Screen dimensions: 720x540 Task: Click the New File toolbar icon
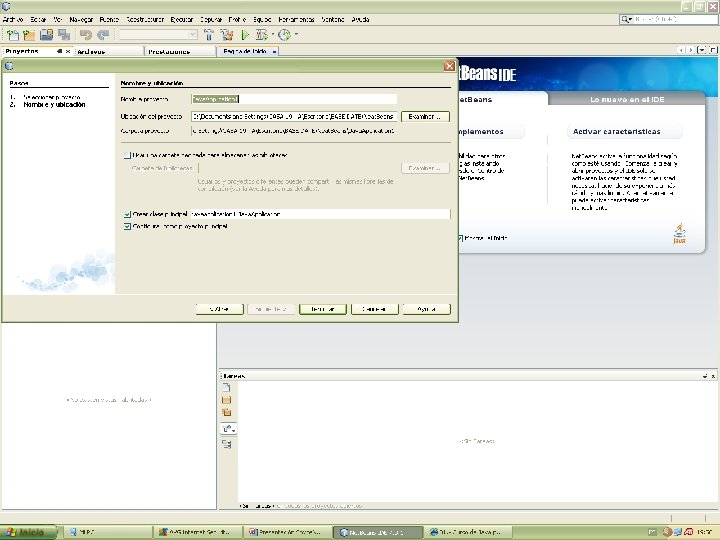tap(13, 35)
